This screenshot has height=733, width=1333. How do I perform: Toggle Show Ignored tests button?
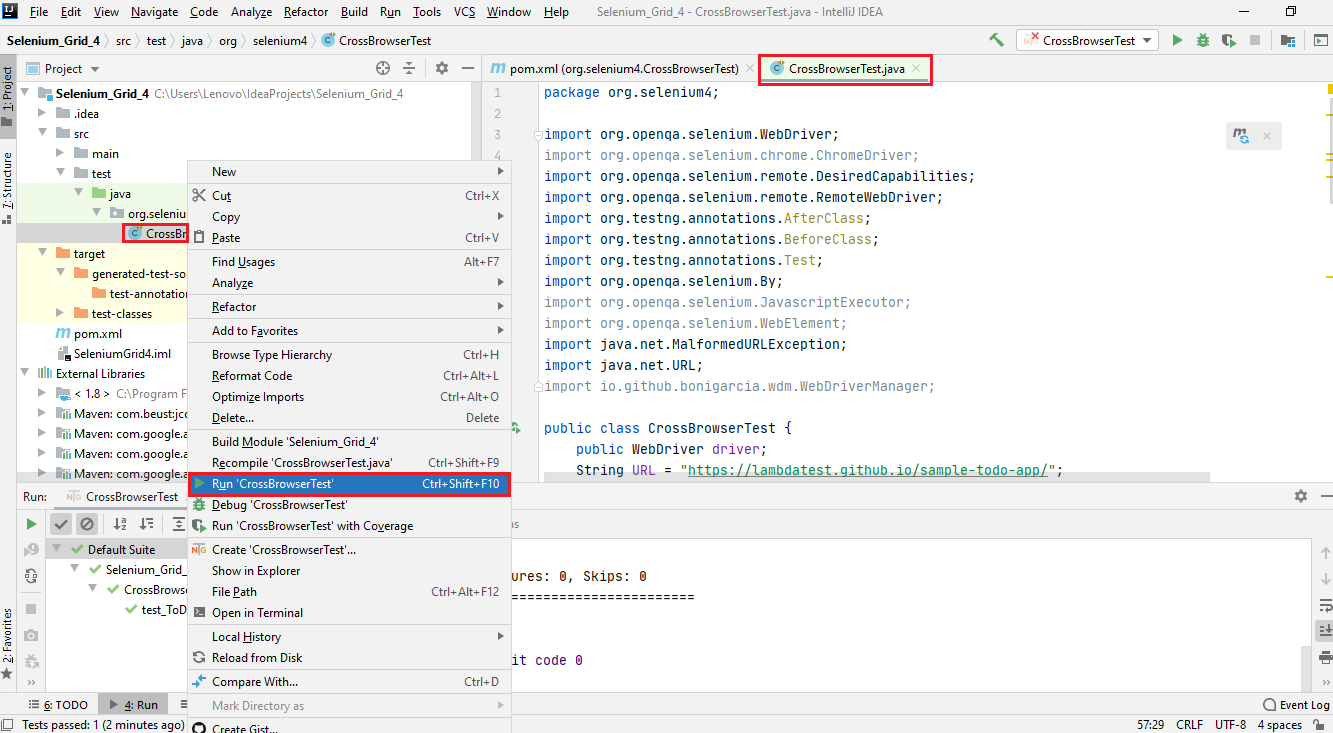87,523
